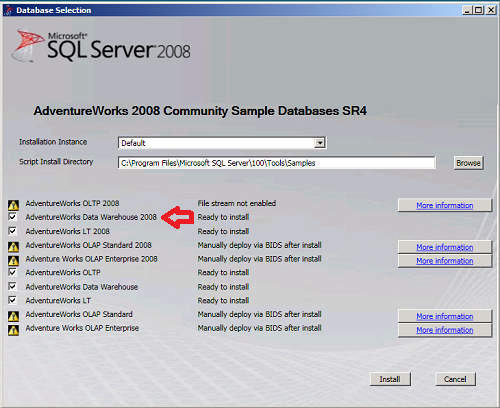This screenshot has height=408, width=500.
Task: Click the Script Install Directory path field
Action: [x=277, y=163]
